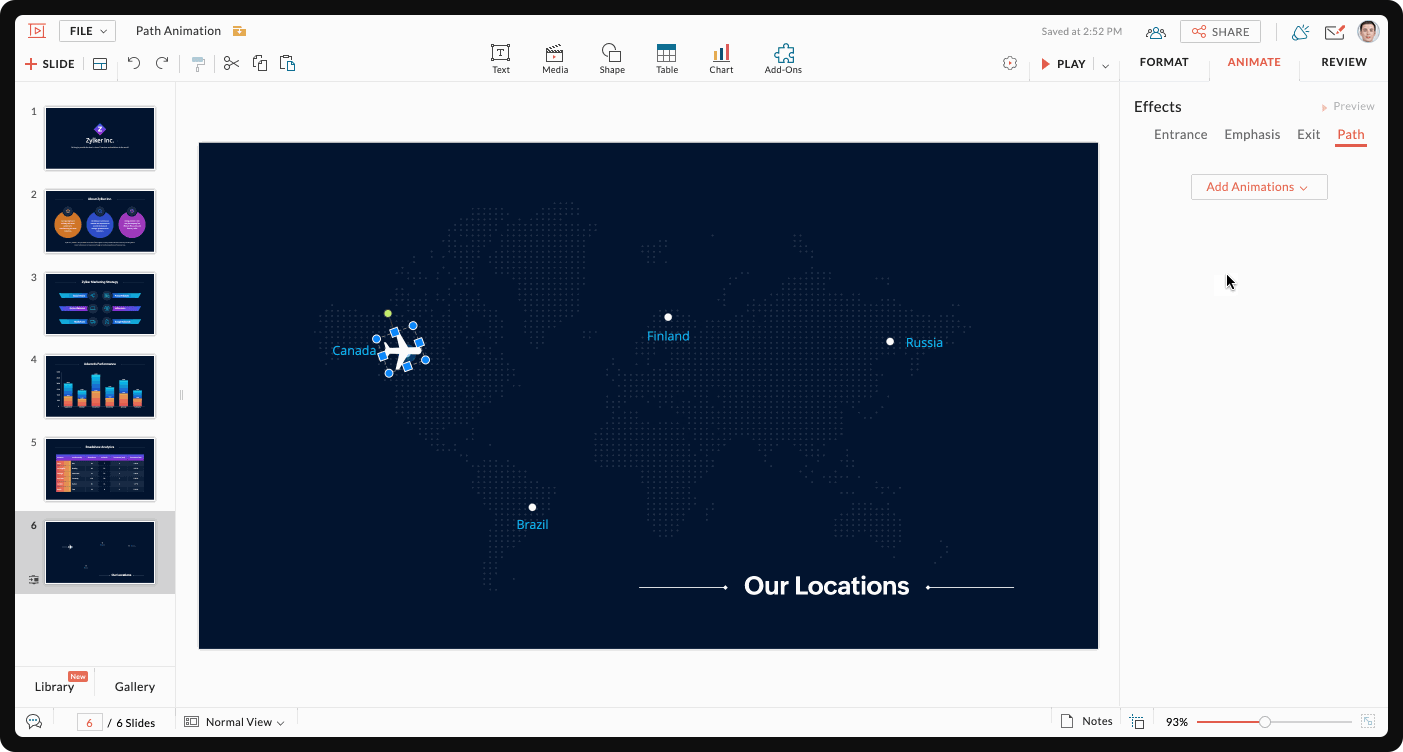This screenshot has width=1403, height=752.
Task: Open the comments chat bubble icon
Action: 34,721
